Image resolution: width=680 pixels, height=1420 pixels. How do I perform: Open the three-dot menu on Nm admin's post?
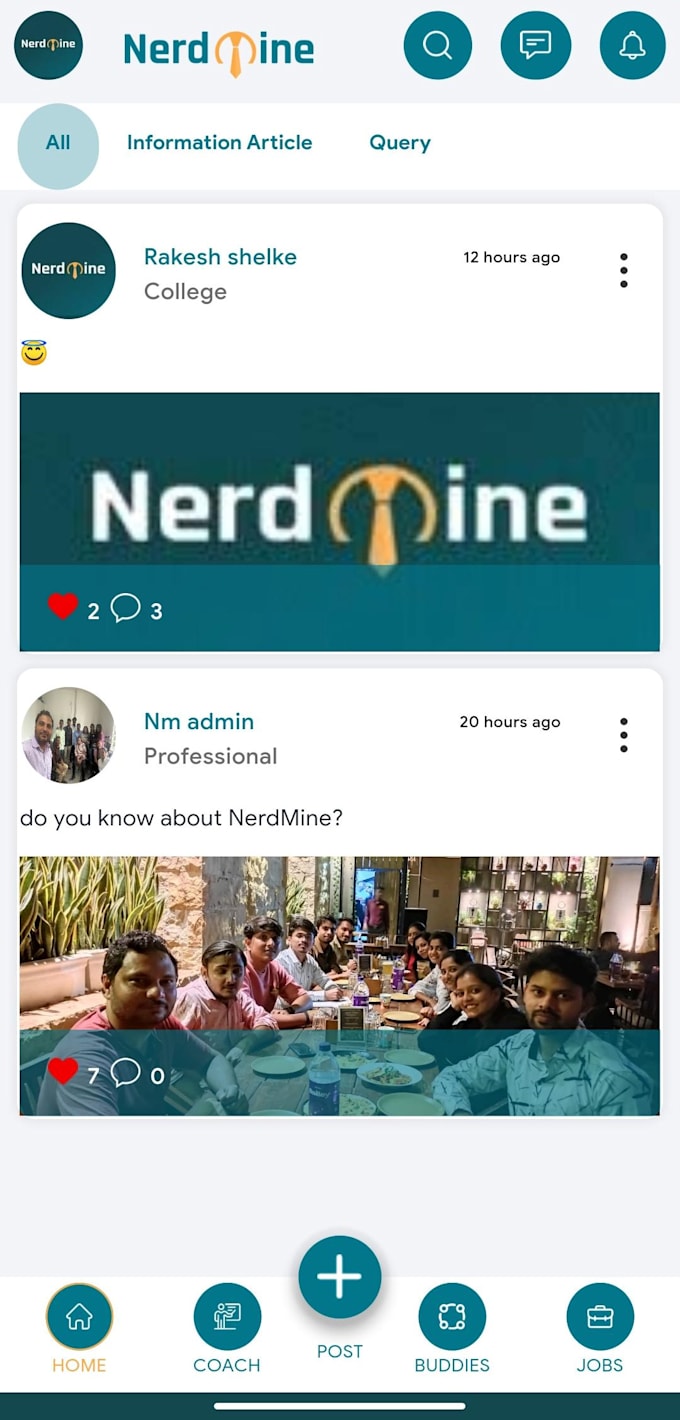(624, 735)
